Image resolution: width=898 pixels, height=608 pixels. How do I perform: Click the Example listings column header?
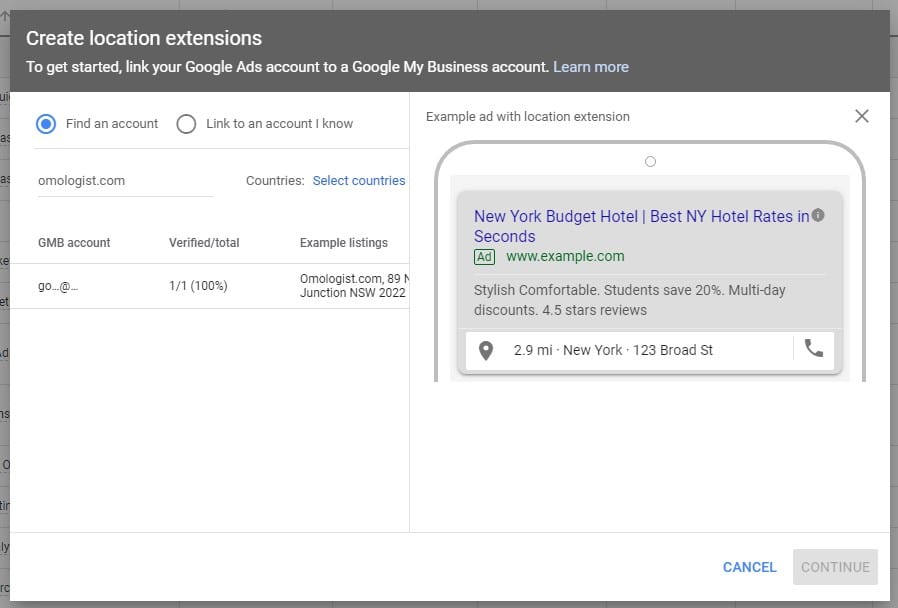[x=344, y=243]
